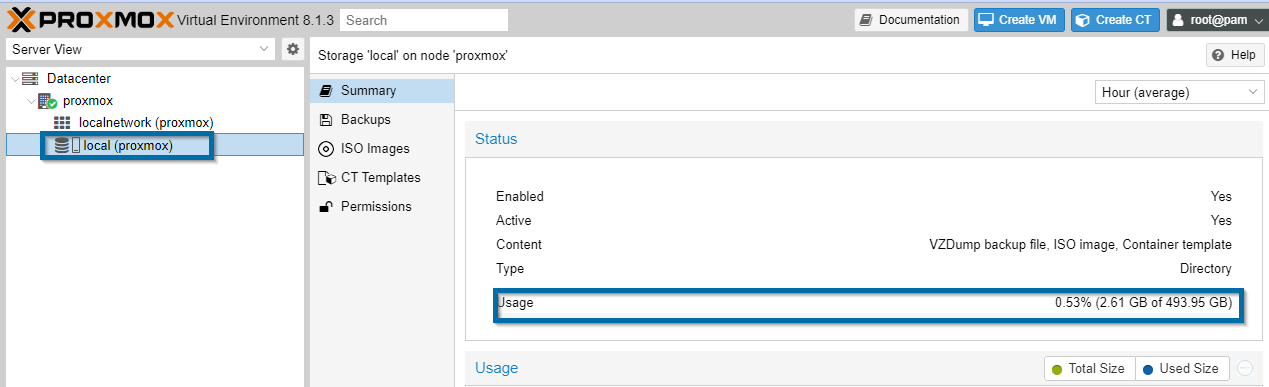Click the Enabled Yes value
The height and width of the screenshot is (387, 1269).
pos(1221,196)
